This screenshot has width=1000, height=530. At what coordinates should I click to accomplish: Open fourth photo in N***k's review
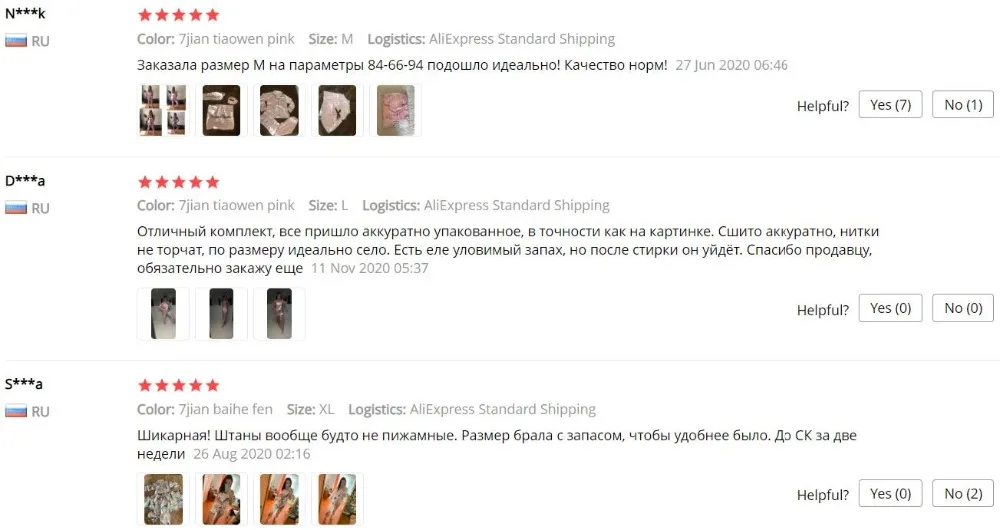(x=337, y=110)
